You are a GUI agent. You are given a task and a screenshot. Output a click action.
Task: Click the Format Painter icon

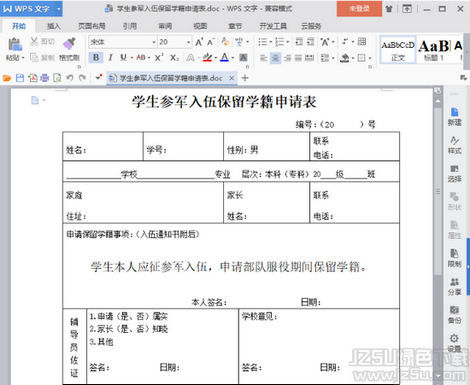point(69,44)
